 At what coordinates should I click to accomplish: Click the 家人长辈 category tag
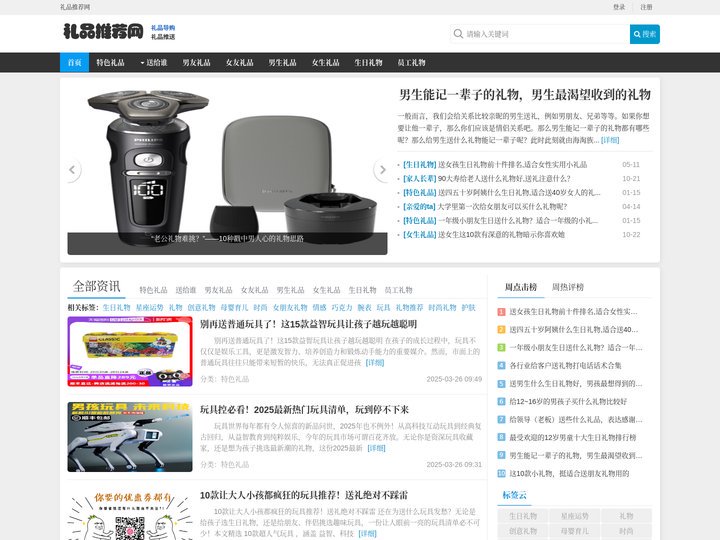coord(419,179)
